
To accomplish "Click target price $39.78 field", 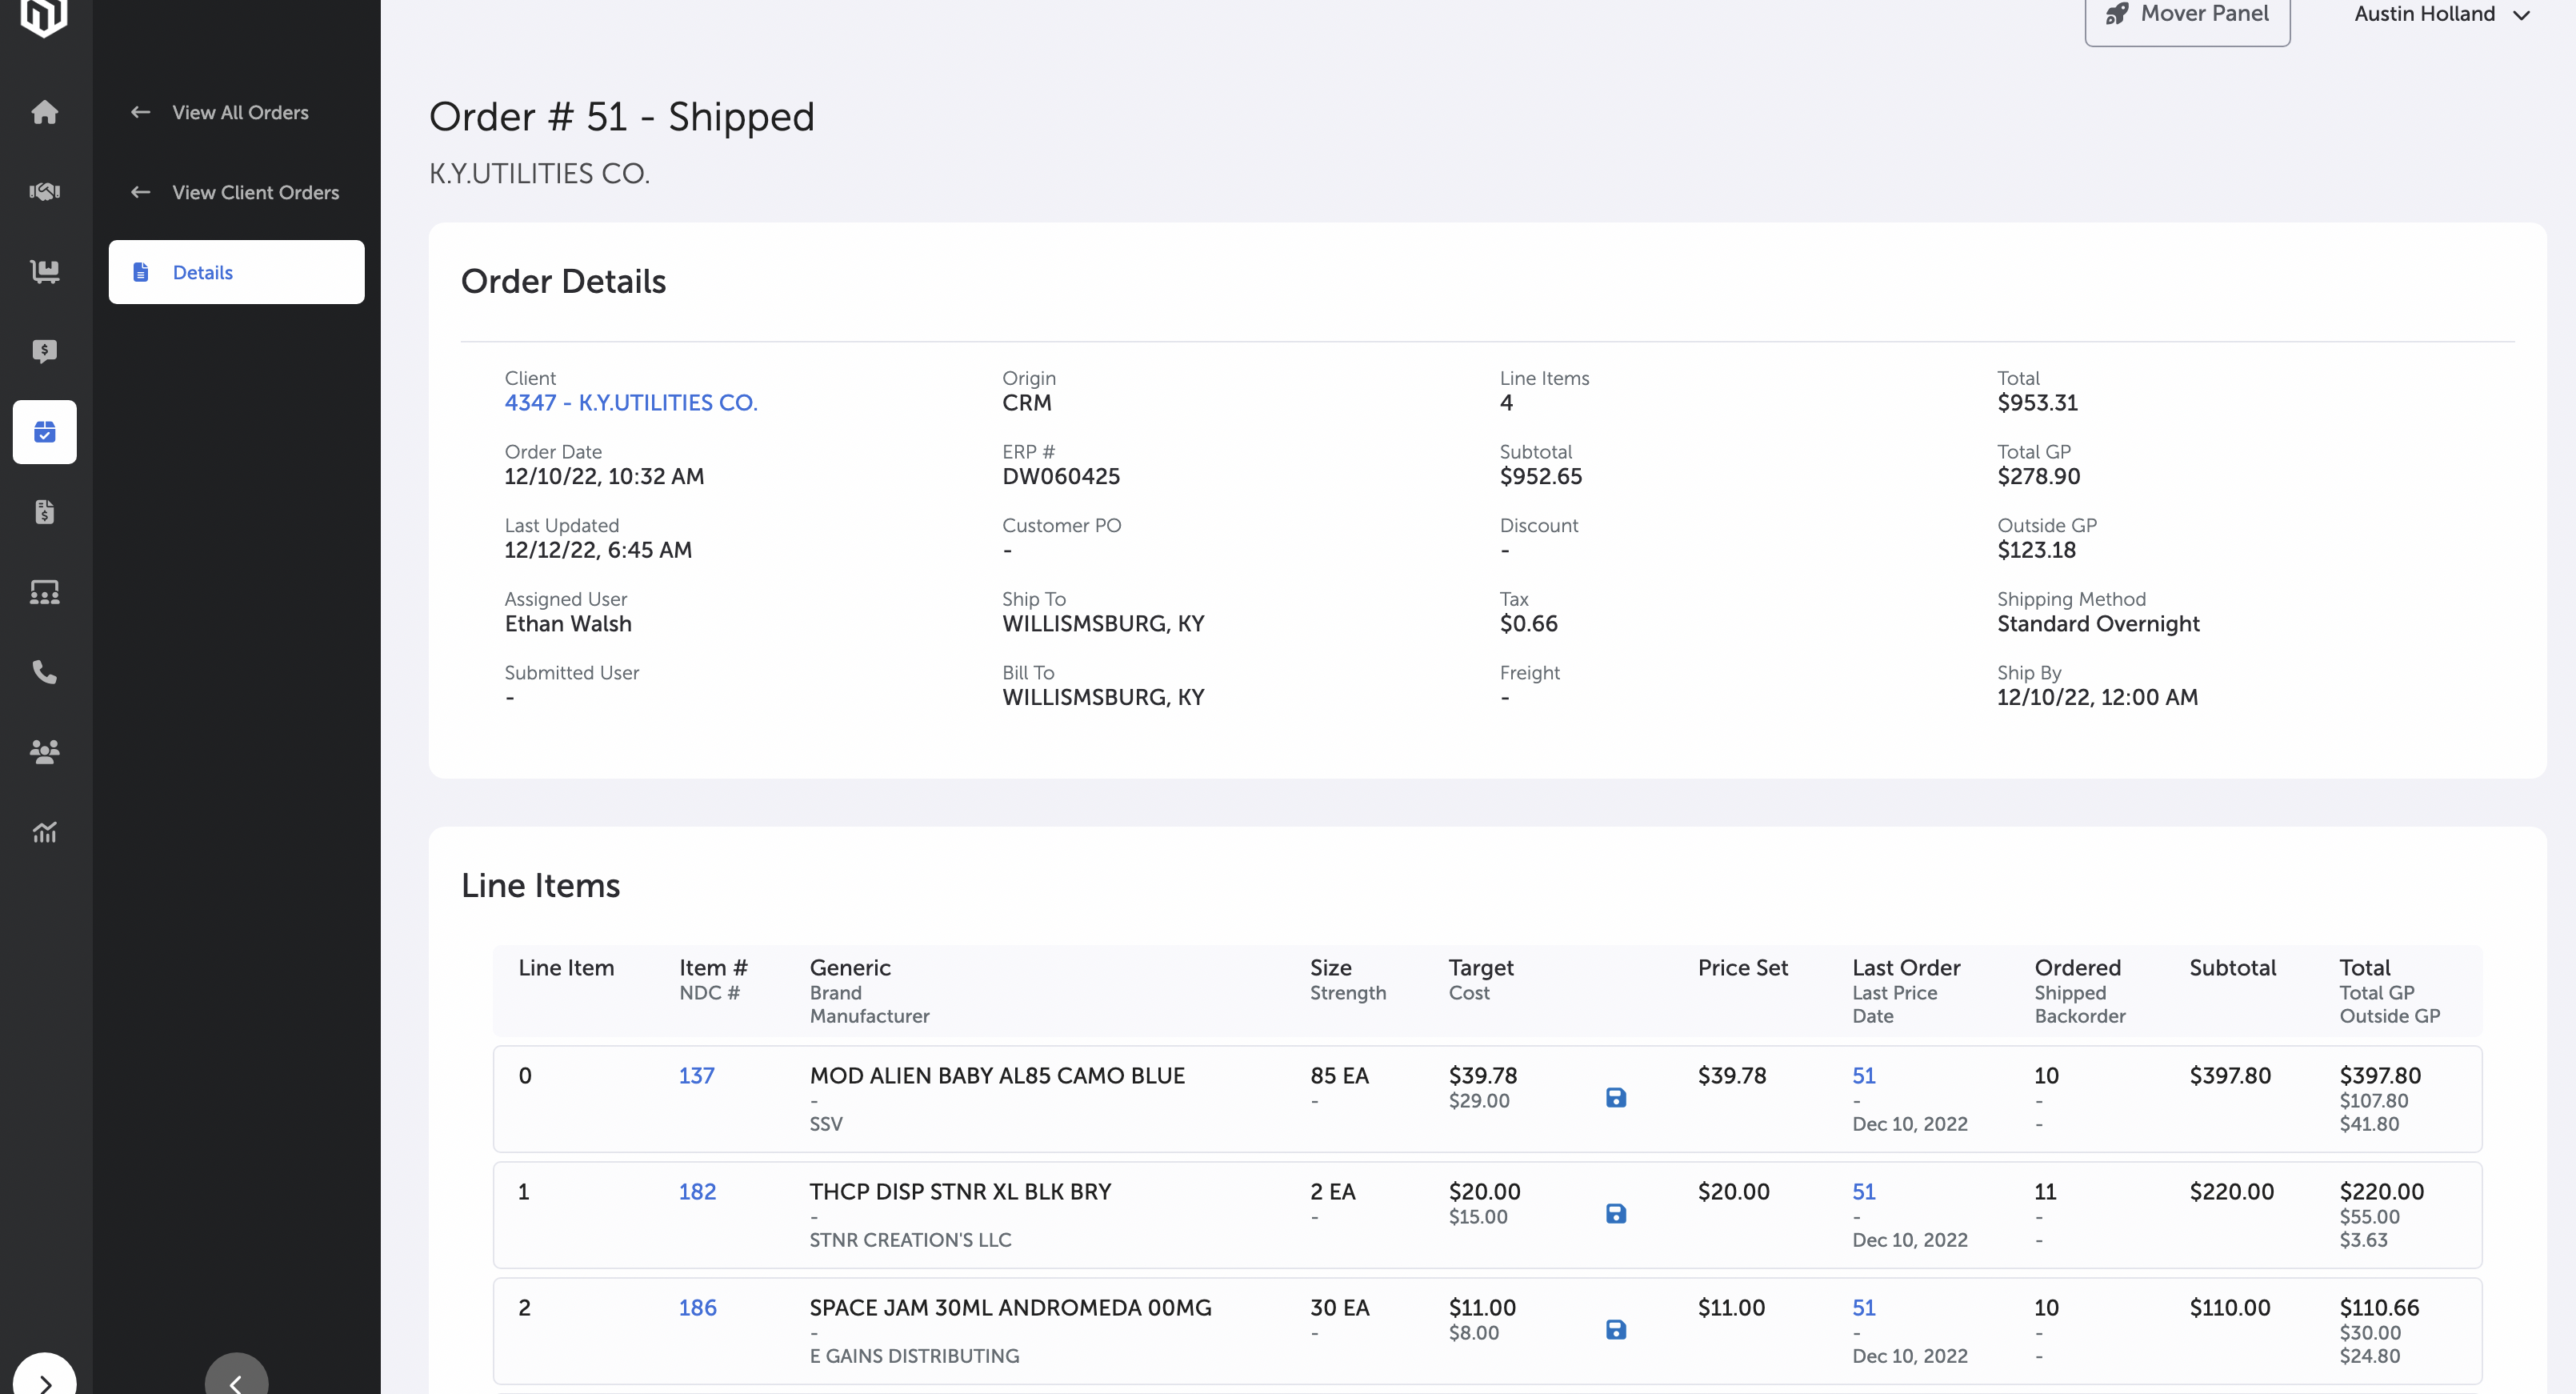I will [1482, 1076].
